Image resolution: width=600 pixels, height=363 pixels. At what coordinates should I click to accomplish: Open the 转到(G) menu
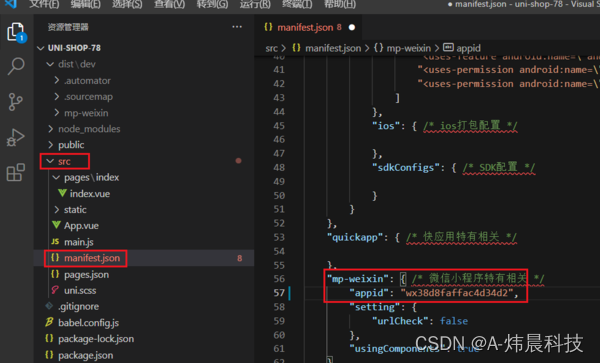[212, 4]
